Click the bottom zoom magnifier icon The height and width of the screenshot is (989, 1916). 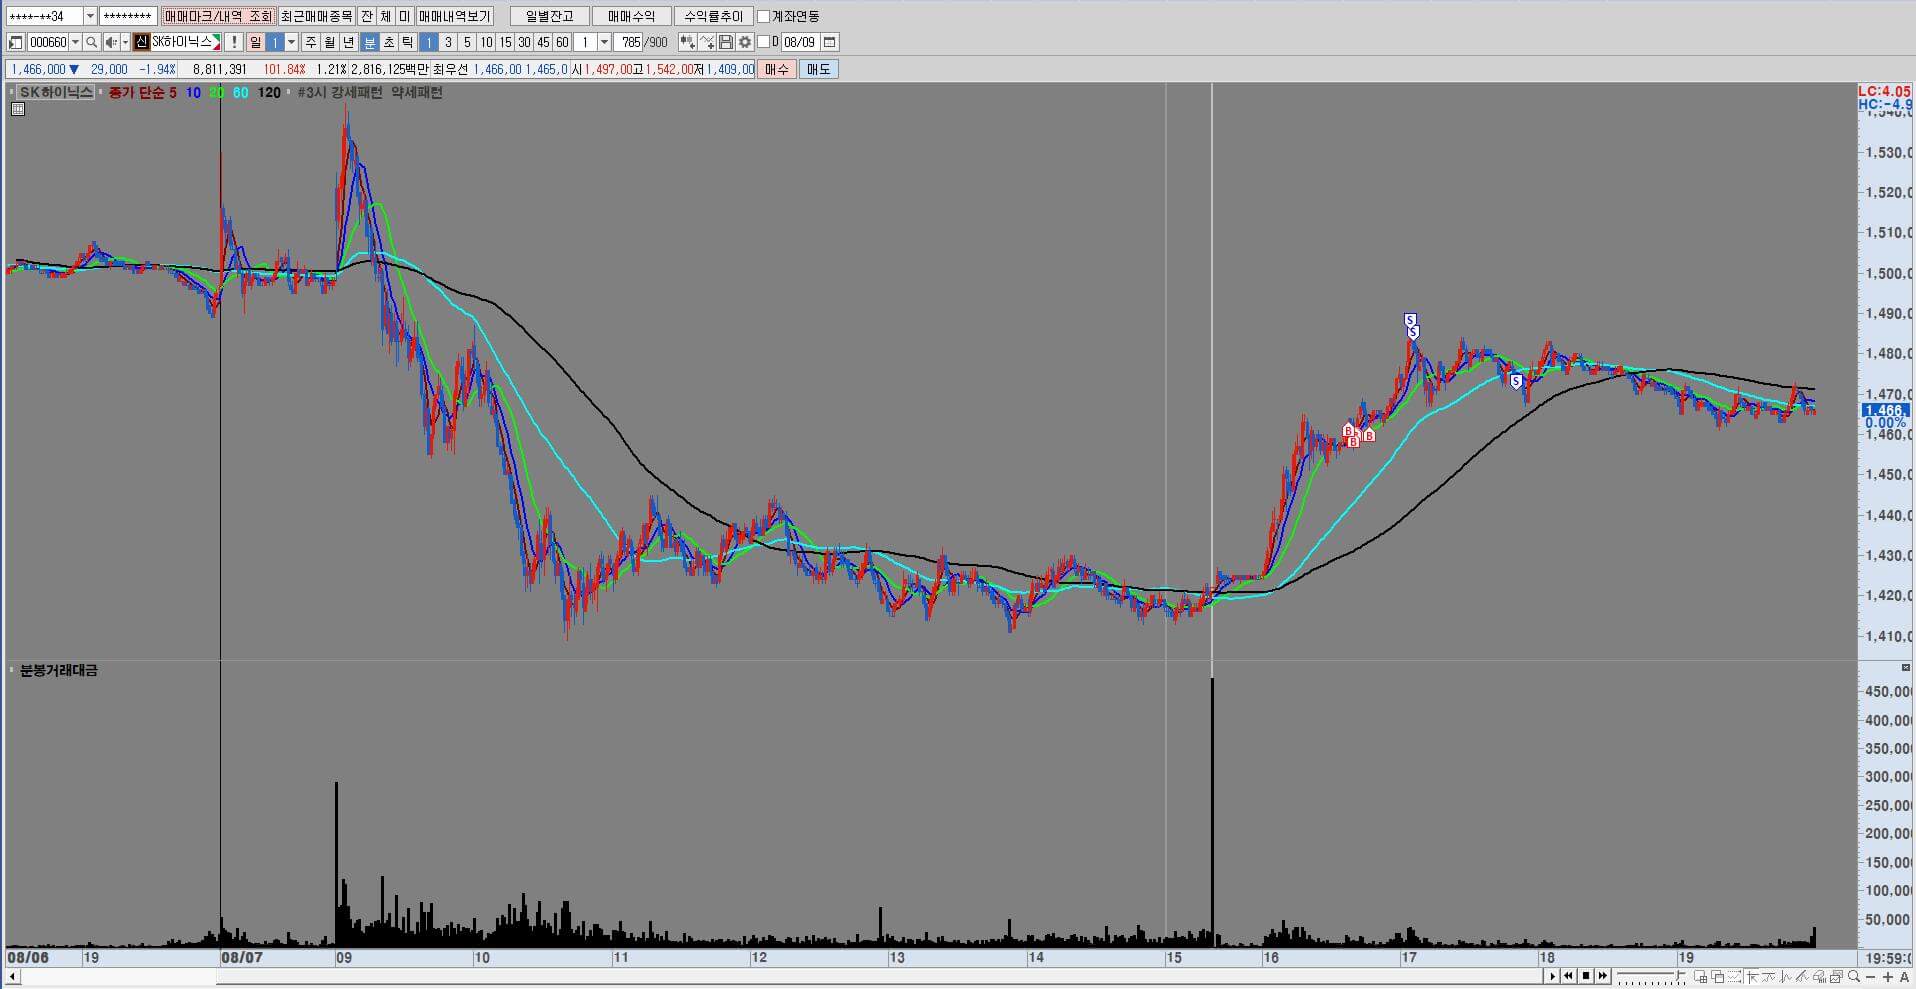[x=1853, y=976]
